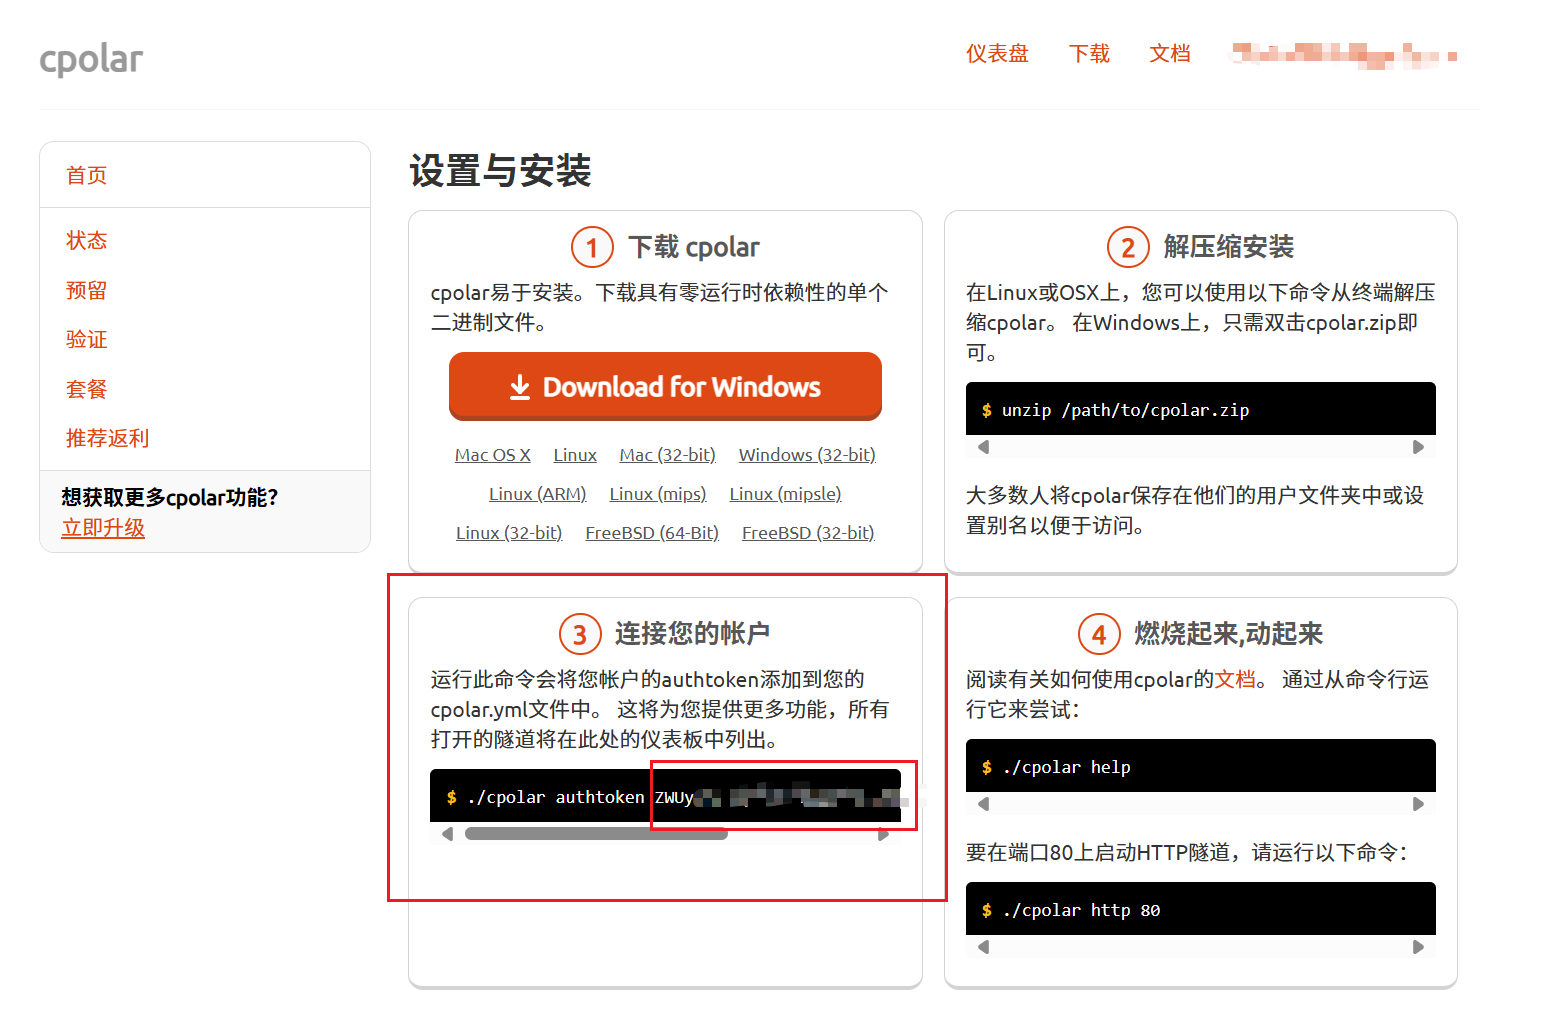This screenshot has width=1546, height=1012.
Task: Click left scroll arrow under unzip command
Action: click(x=984, y=447)
